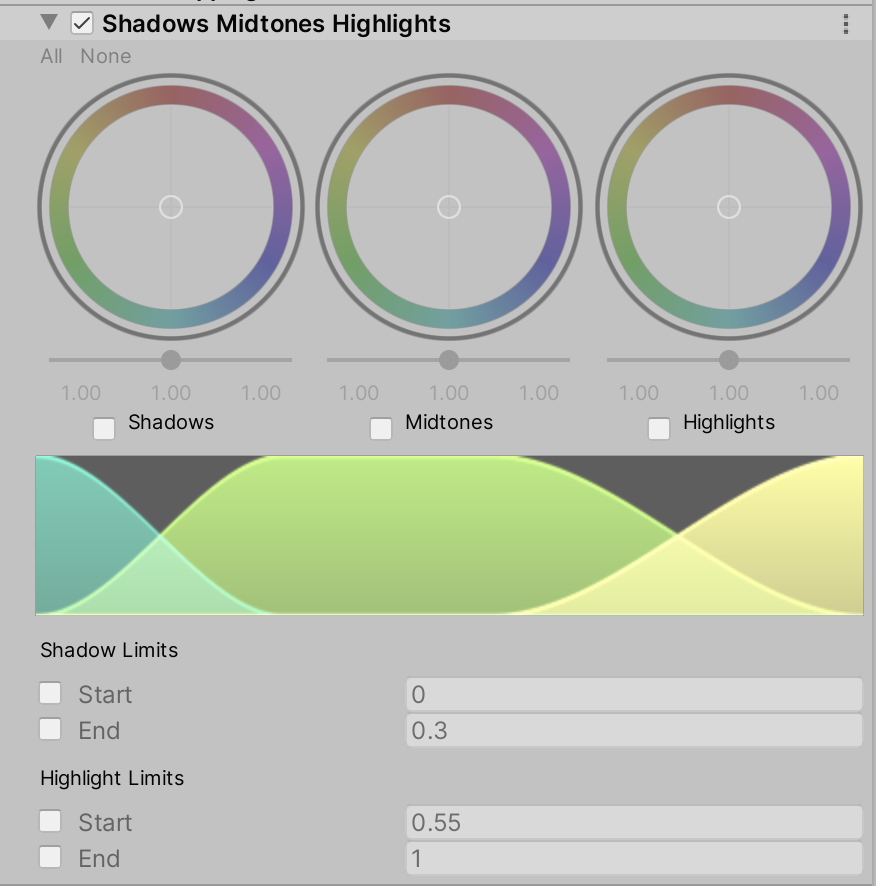The height and width of the screenshot is (886, 876).
Task: Disable the Shadows Midtones Highlights override checkbox
Action: point(82,23)
